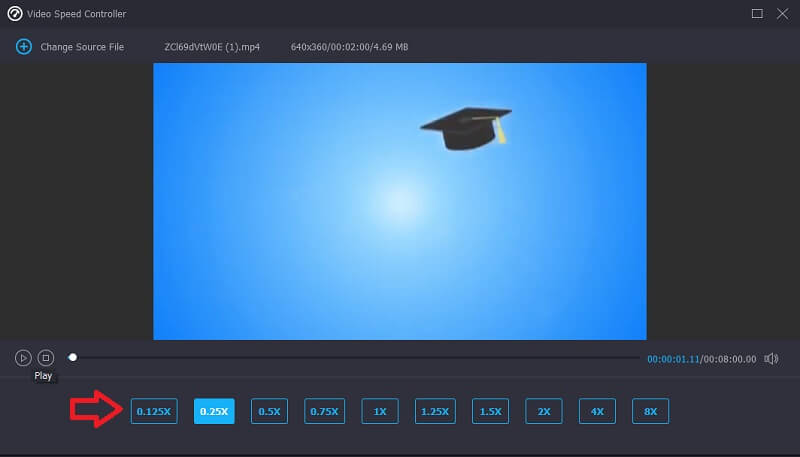Choose the 0.25X speed setting
Screen dimensions: 800x457
pyautogui.click(x=214, y=411)
